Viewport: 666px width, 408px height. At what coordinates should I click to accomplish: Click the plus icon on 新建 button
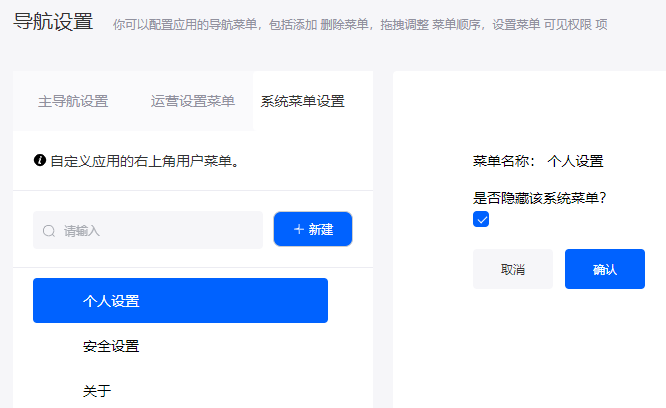(x=299, y=229)
